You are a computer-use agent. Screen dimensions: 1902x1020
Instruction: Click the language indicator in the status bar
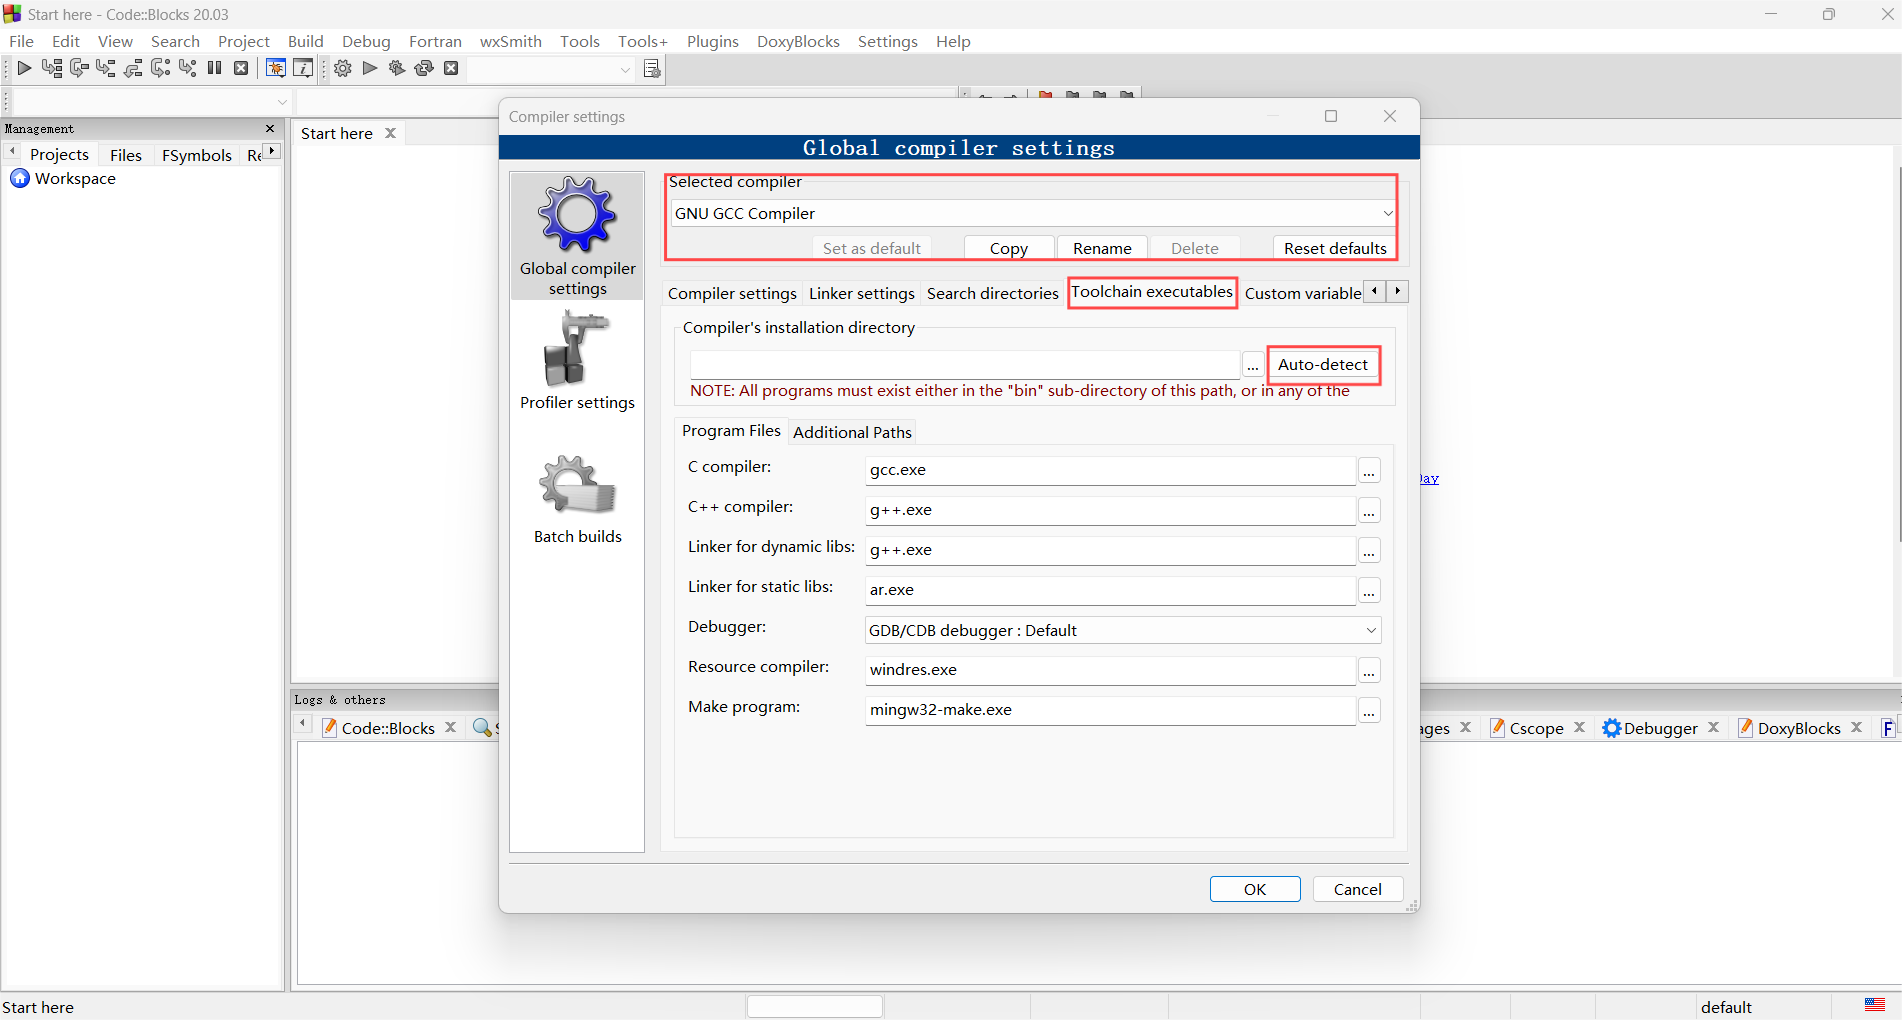(x=1873, y=1006)
